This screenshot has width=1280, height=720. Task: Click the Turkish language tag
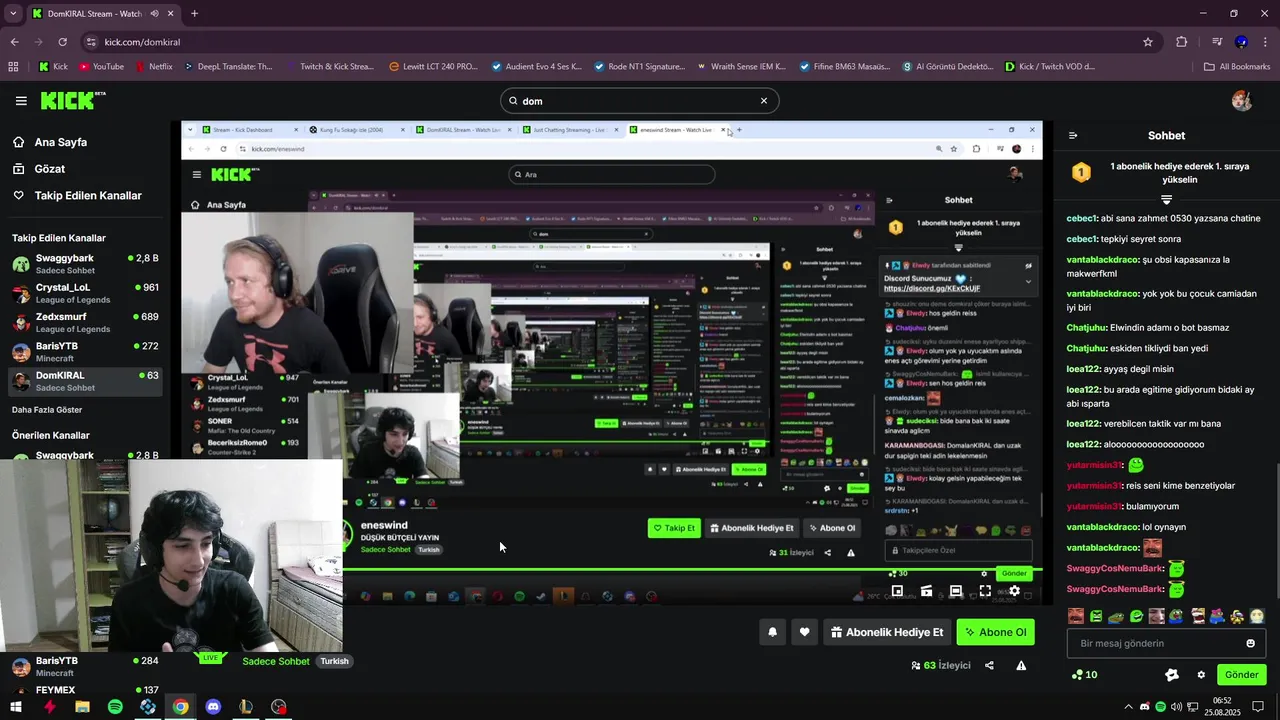click(x=334, y=661)
